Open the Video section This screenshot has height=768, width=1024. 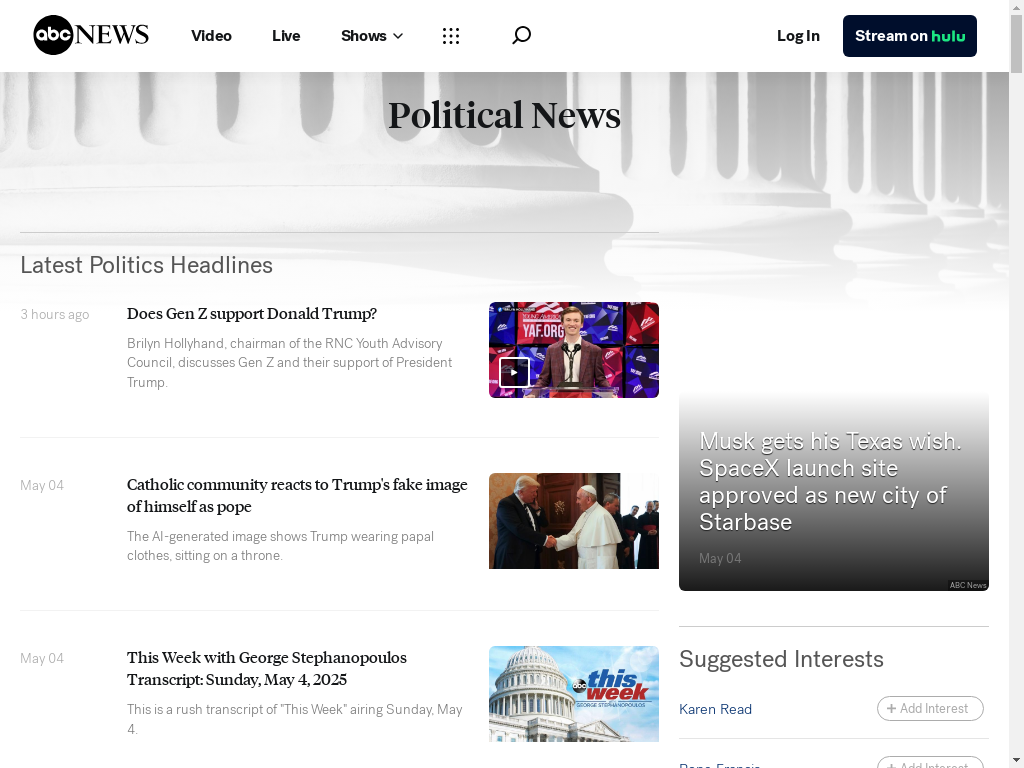coord(211,36)
